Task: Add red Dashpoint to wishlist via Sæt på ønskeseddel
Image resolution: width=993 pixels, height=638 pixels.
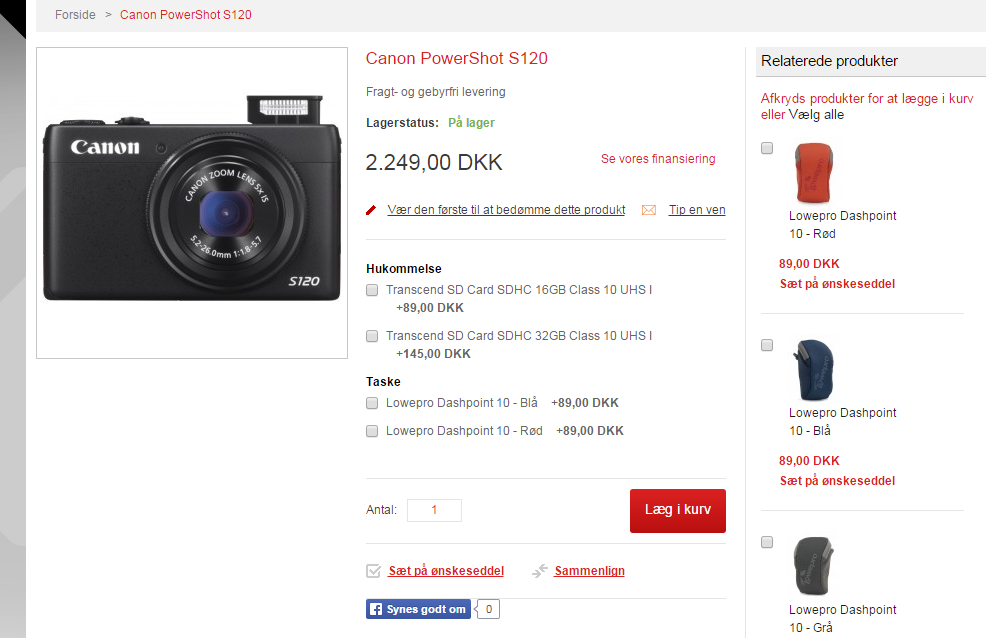Action: [837, 284]
